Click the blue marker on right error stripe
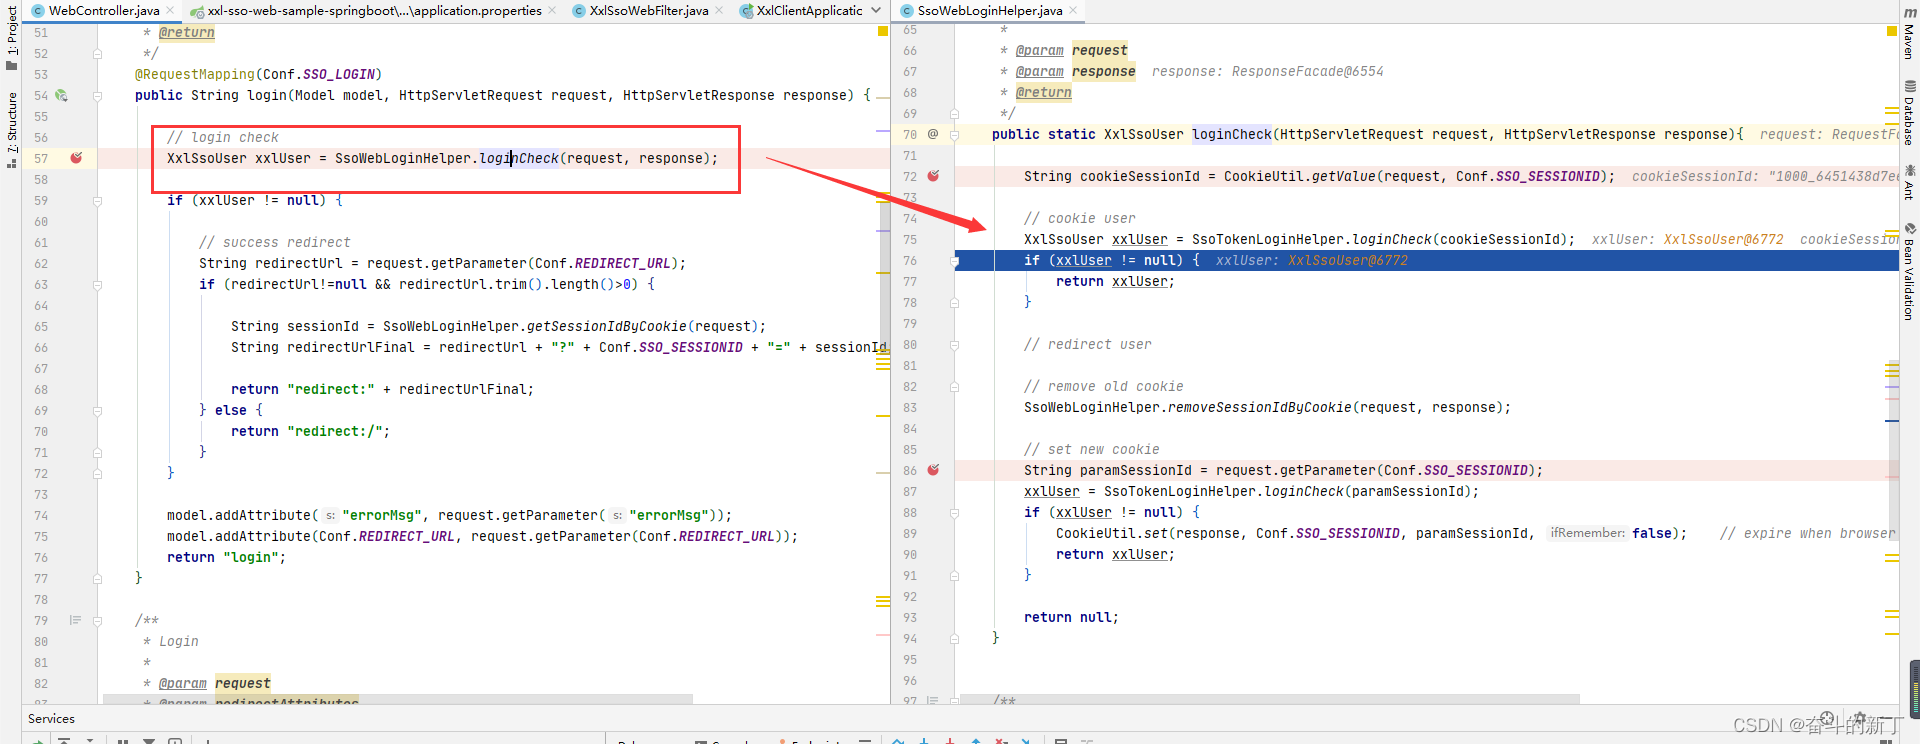 (x=1892, y=421)
